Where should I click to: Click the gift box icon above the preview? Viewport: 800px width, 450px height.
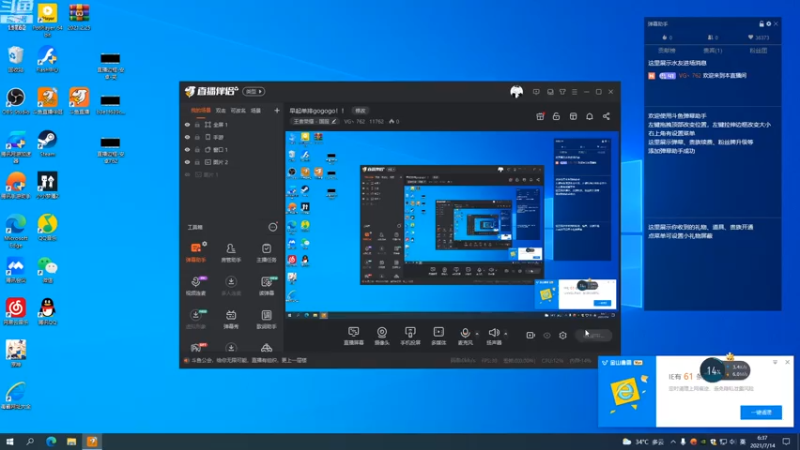point(540,116)
